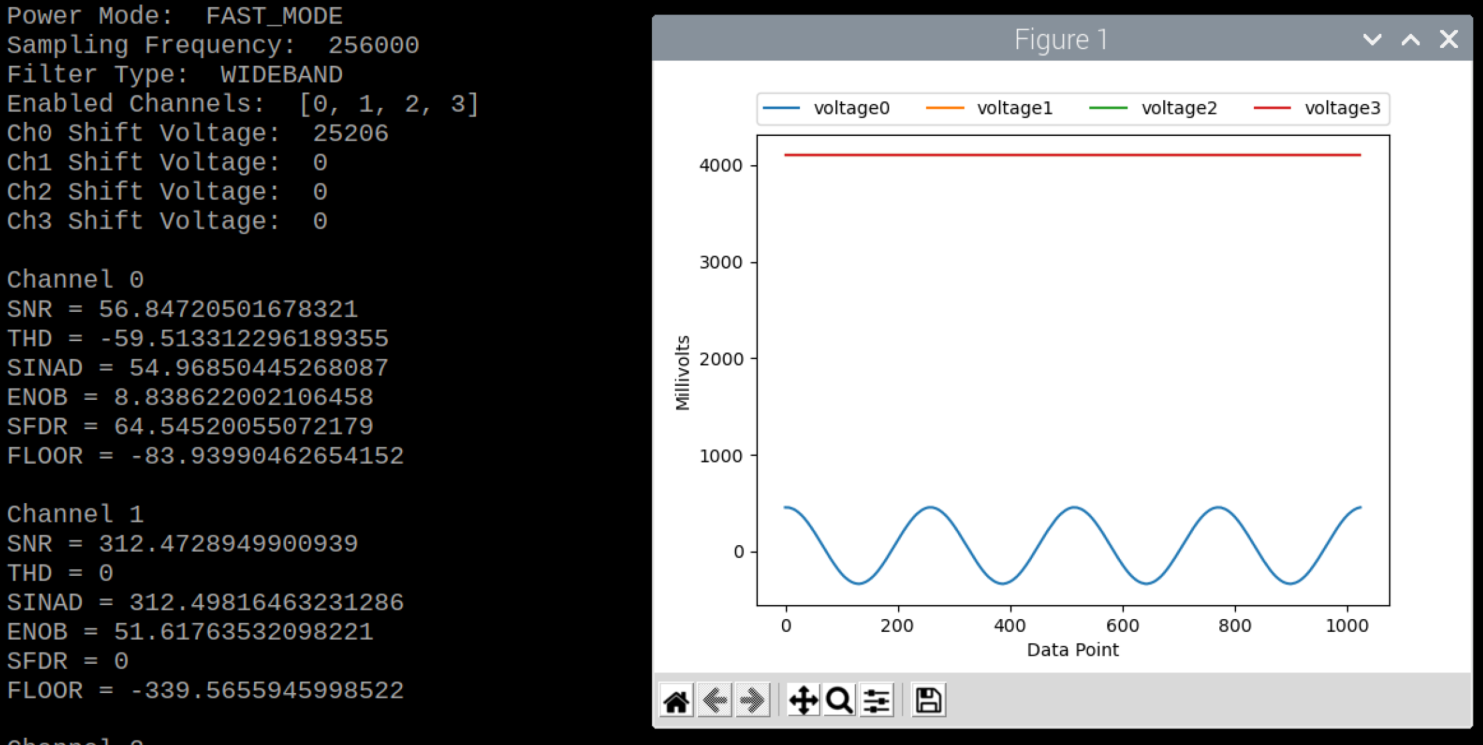Maximize Figure 1 using the up chevron
This screenshot has height=745, width=1483.
coord(1410,39)
